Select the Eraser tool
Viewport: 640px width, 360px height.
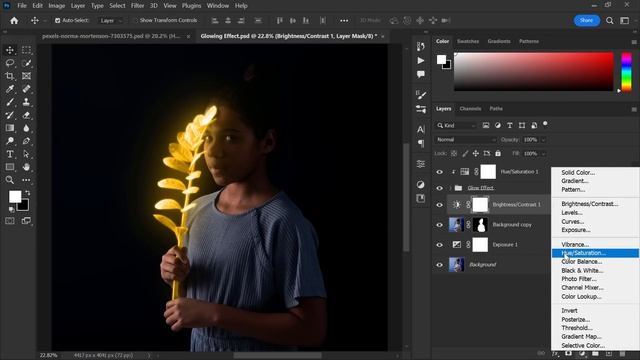26,115
